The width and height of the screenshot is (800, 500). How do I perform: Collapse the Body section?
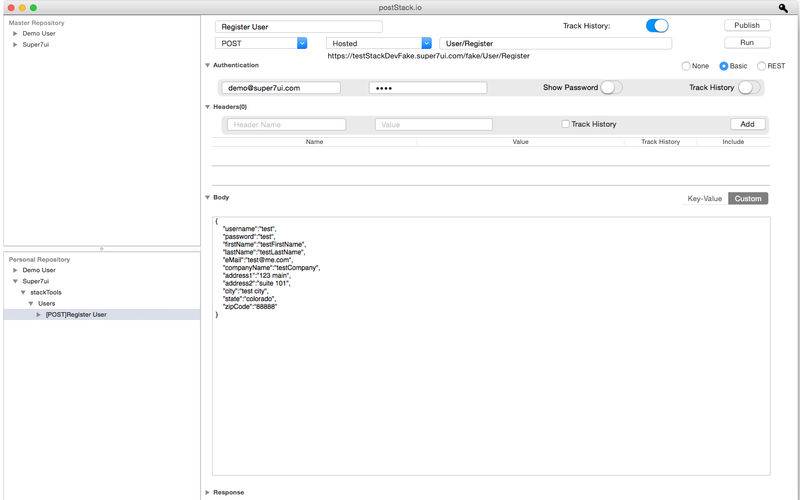pos(208,197)
